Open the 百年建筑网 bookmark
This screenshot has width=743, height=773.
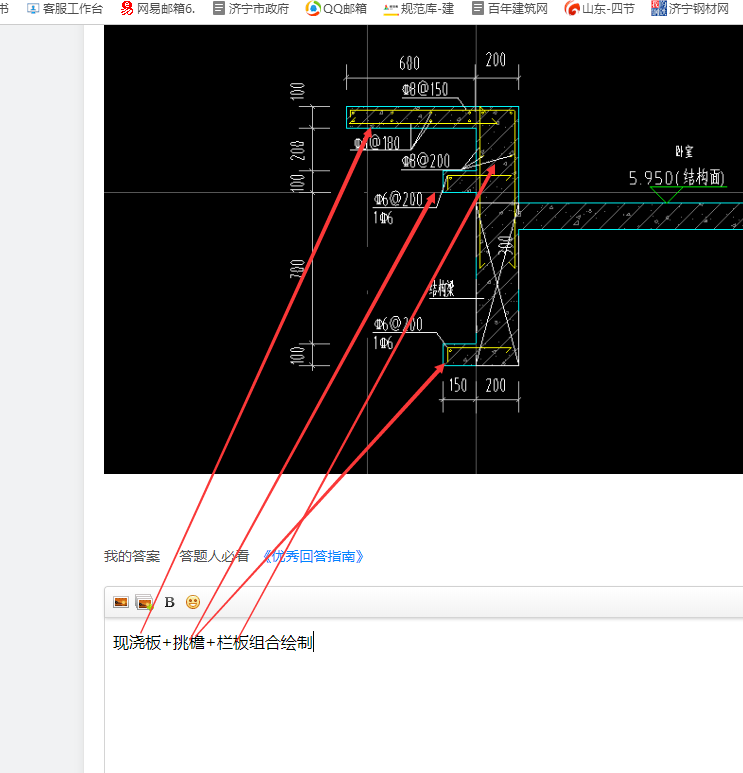[x=509, y=8]
